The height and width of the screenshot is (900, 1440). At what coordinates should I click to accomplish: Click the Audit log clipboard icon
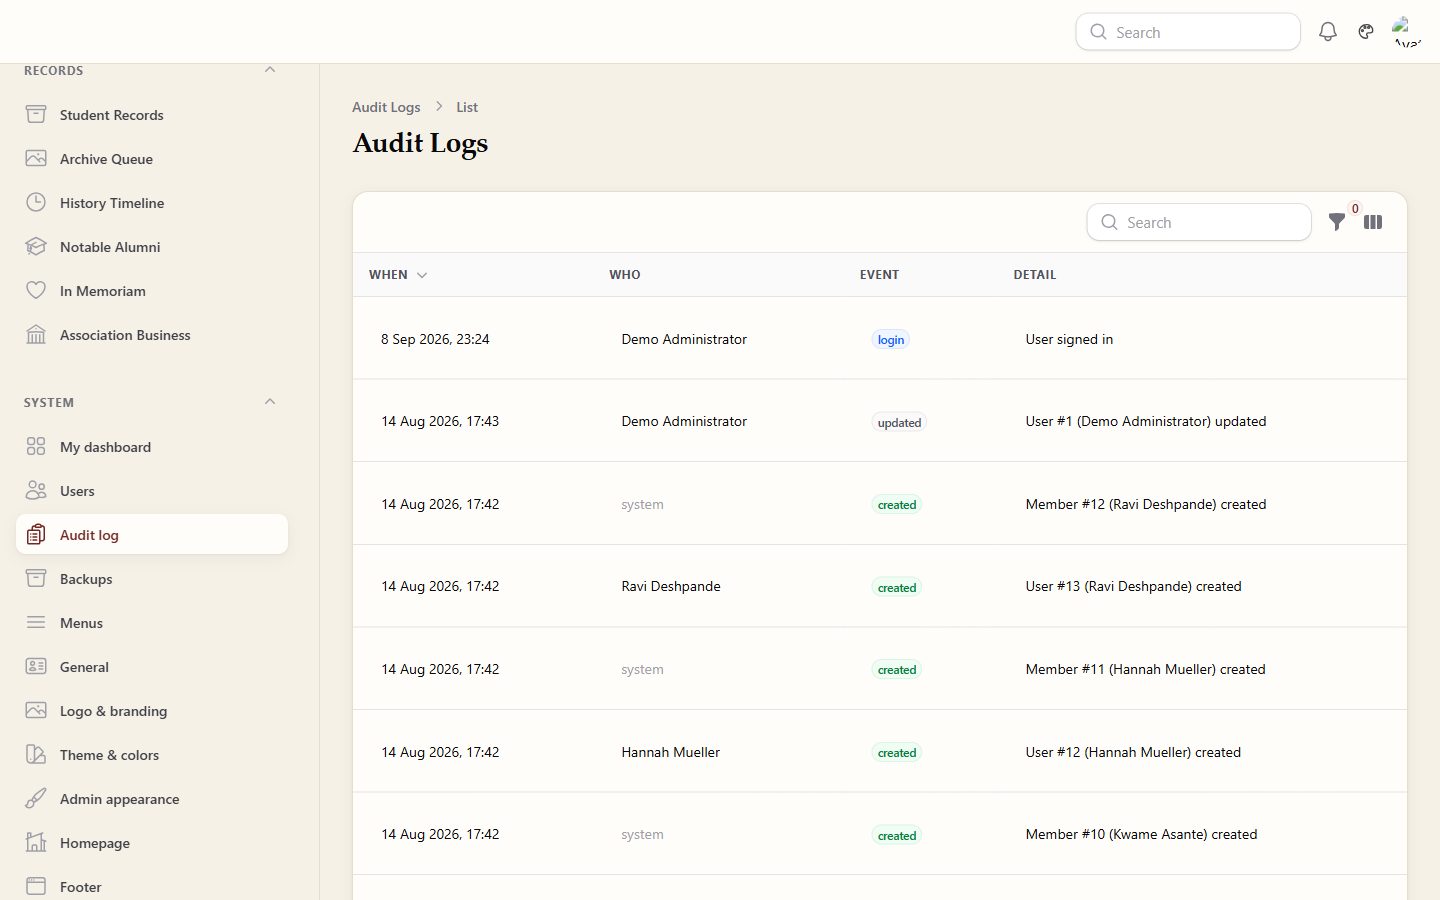click(36, 534)
